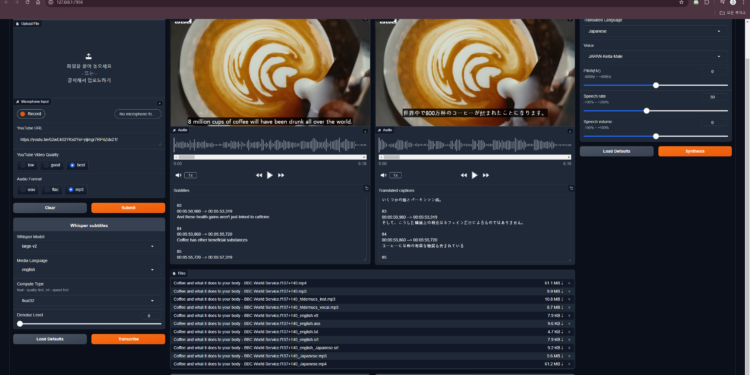Screen dimensions: 750x375
Task: Open the 'No microphone found' device selector
Action: [x=138, y=114]
